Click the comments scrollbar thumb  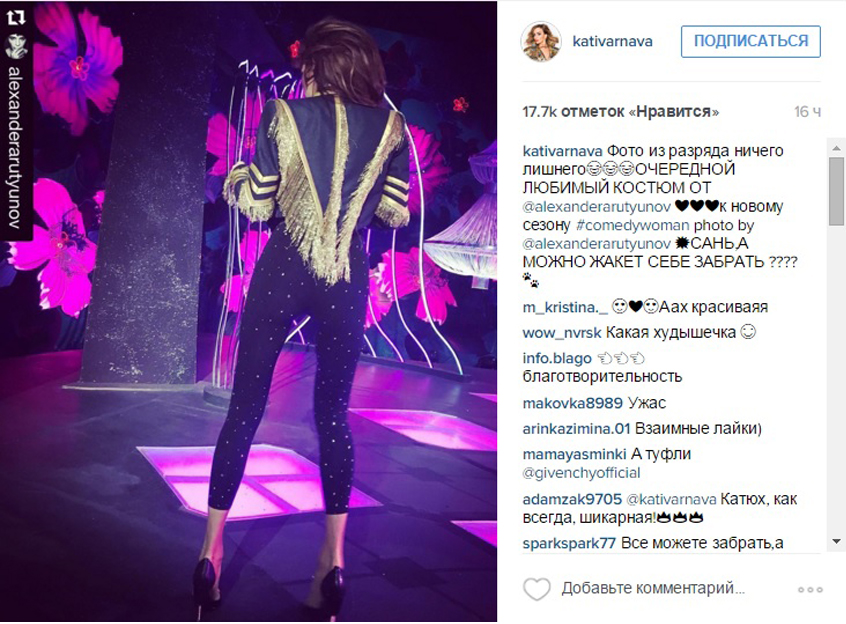(x=836, y=191)
